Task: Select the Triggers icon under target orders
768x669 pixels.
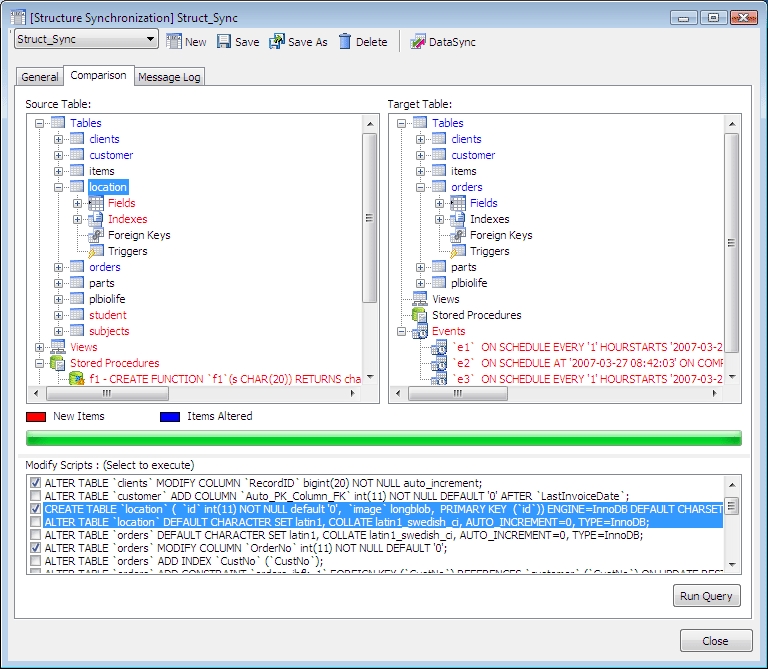Action: (458, 251)
